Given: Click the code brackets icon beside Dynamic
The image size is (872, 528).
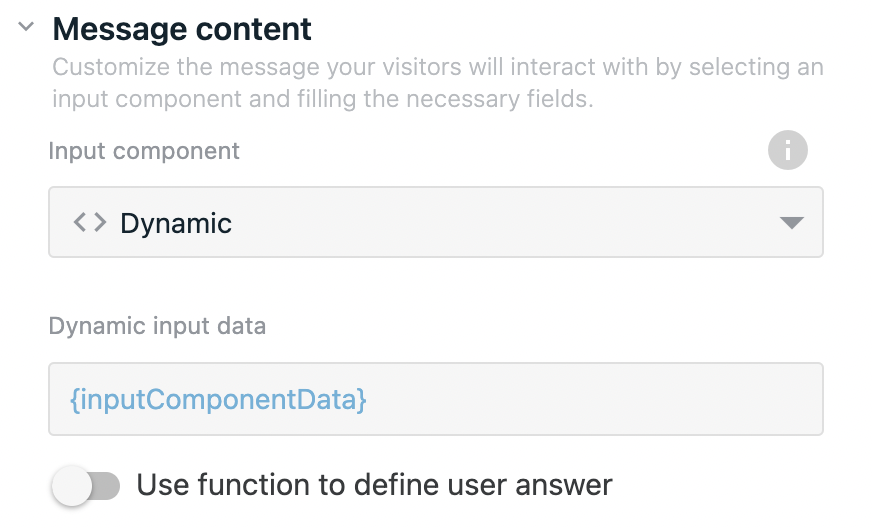Looking at the screenshot, I should [x=90, y=223].
